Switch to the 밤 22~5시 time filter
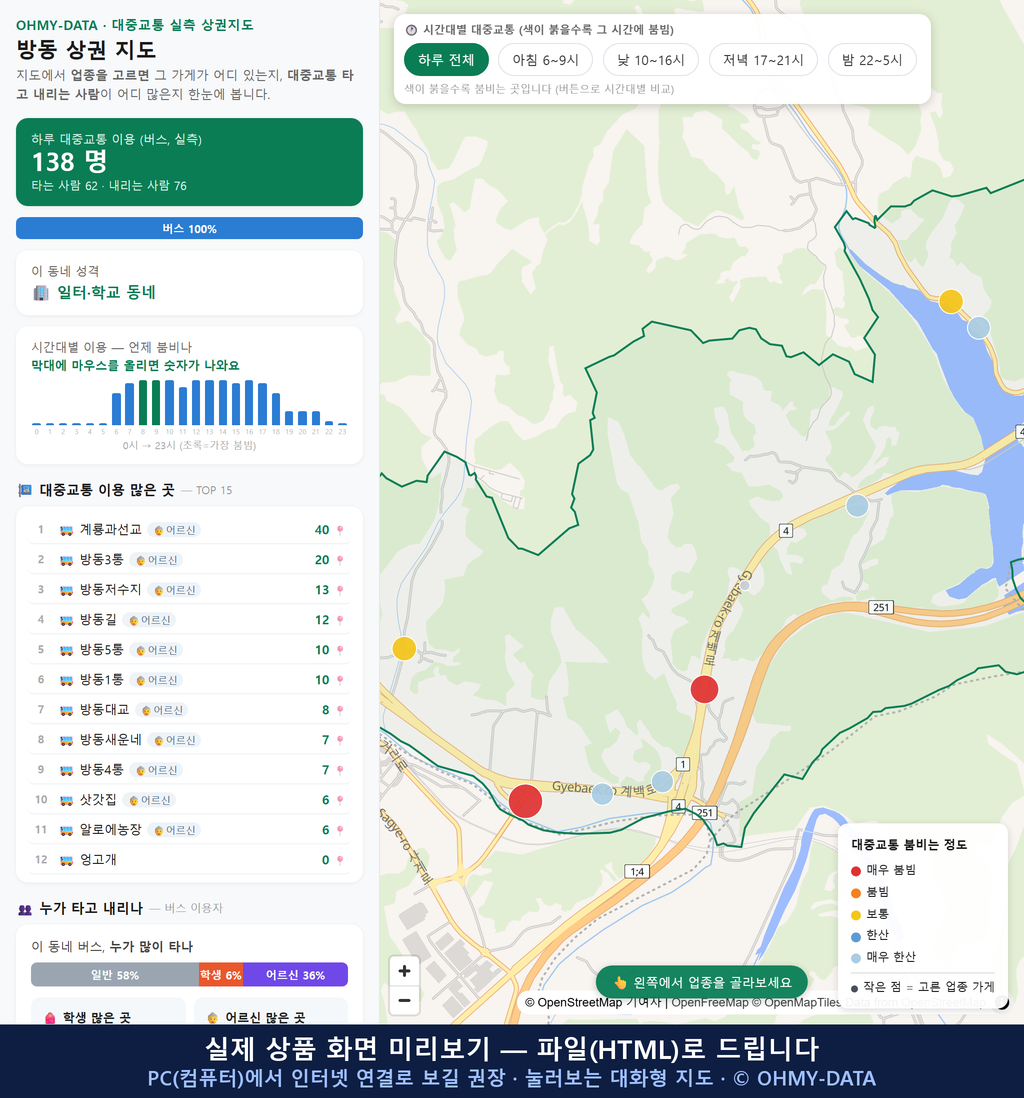 click(872, 60)
